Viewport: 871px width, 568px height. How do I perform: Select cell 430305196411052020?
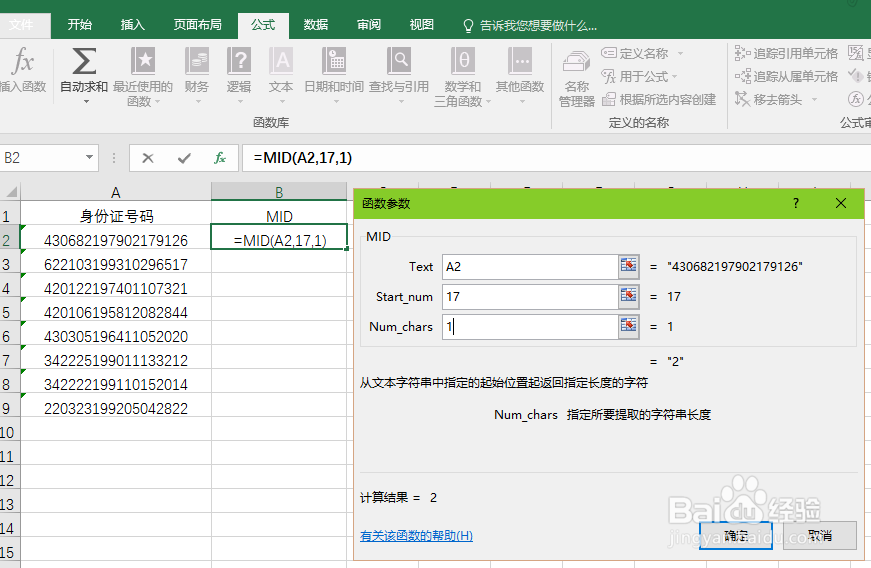point(116,336)
